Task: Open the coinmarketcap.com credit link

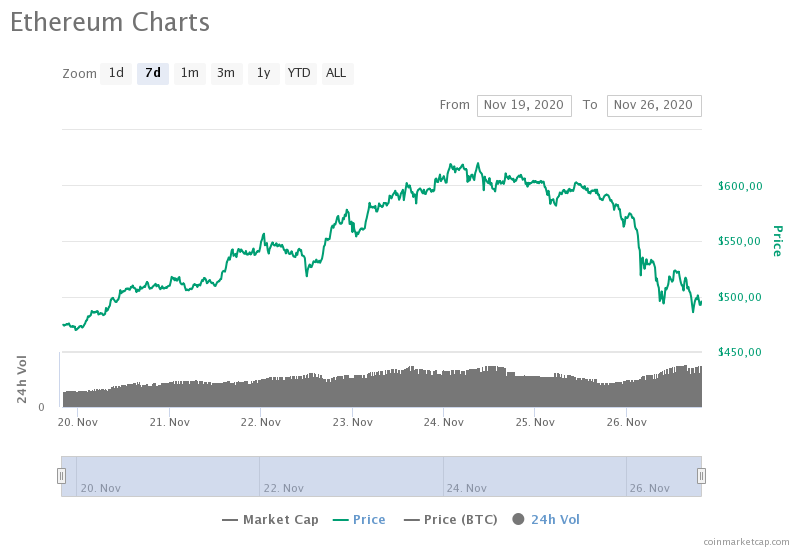Action: coord(746,541)
